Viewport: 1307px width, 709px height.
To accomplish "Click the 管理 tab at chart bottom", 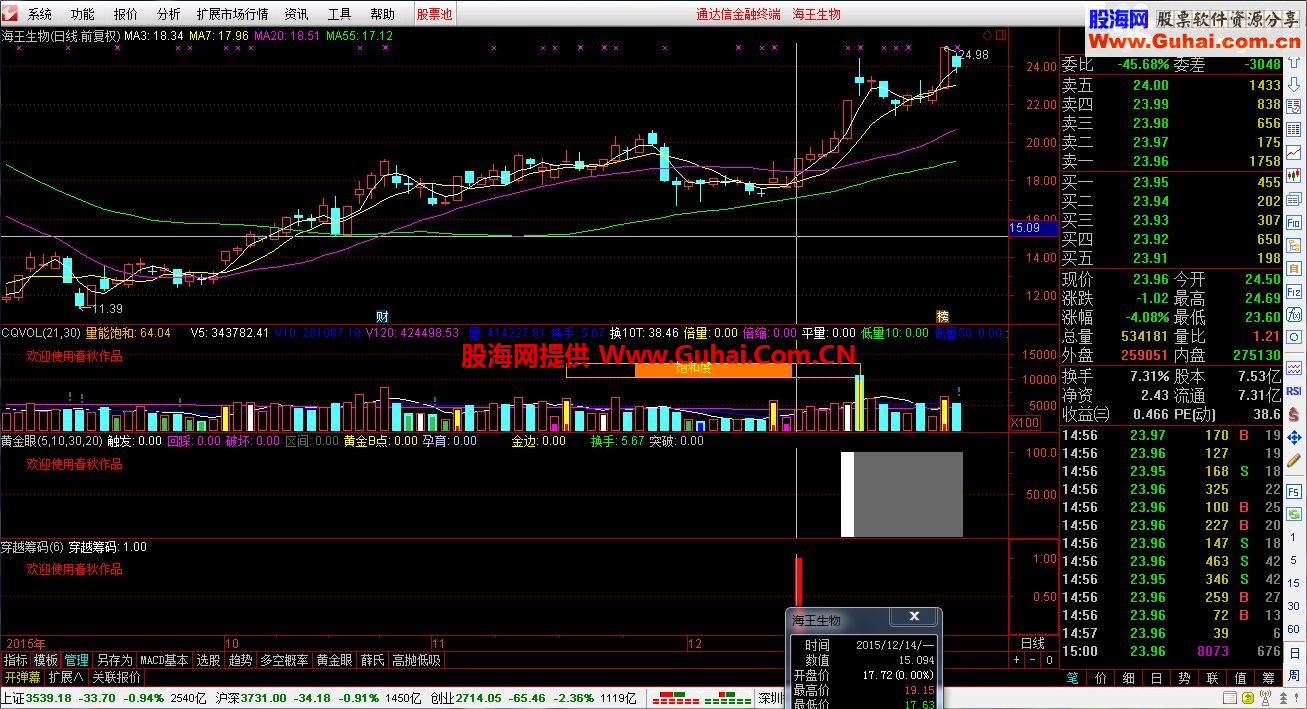I will 76,660.
